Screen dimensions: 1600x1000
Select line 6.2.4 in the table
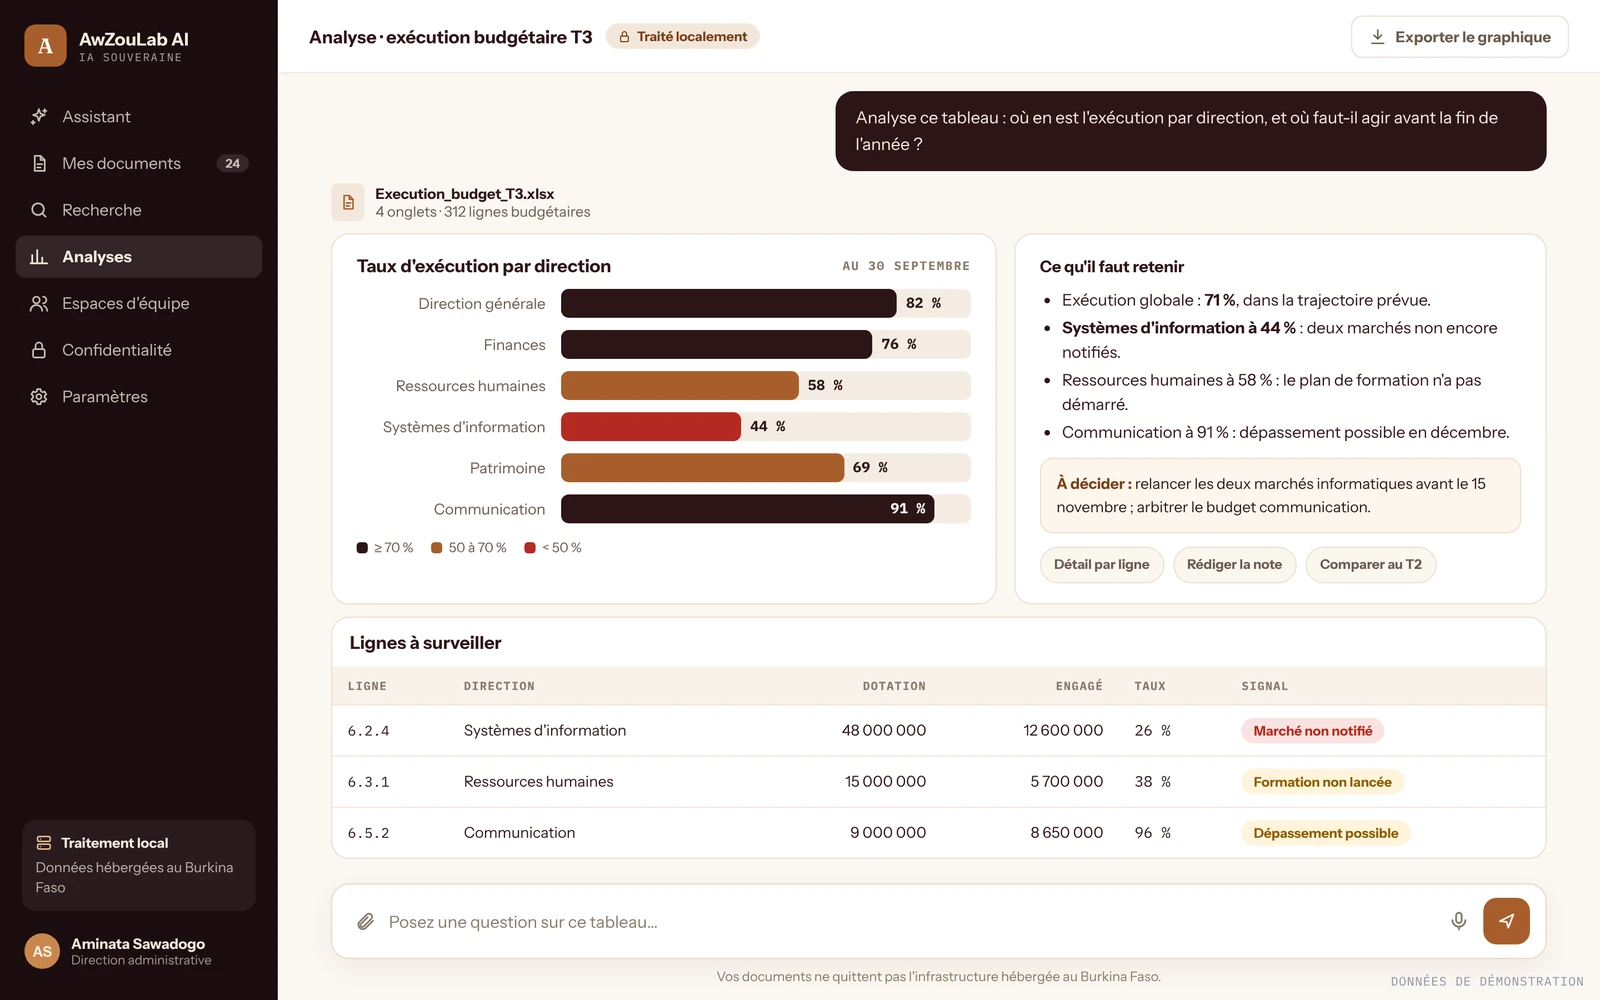click(x=938, y=731)
